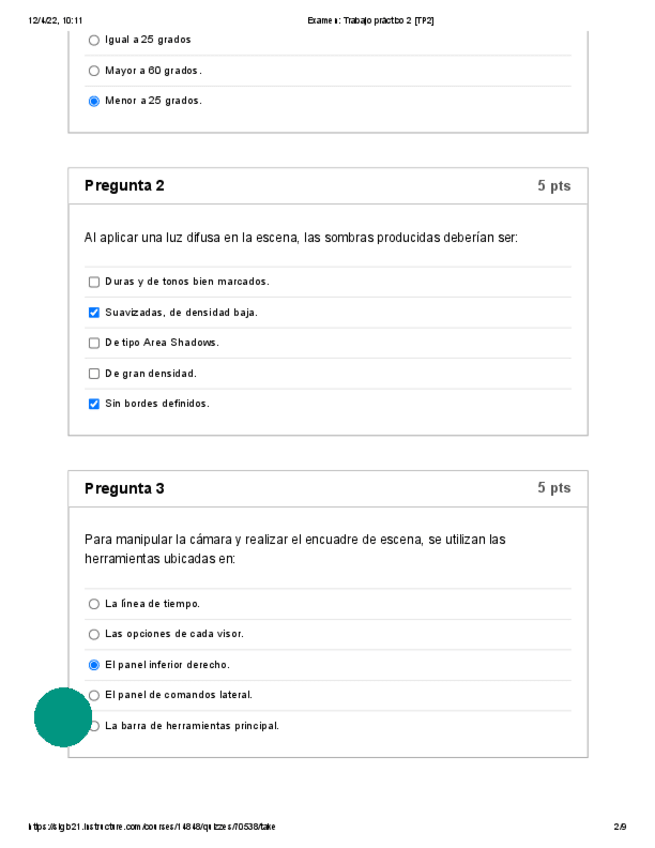Screen dimensions: 655x848
Task: Uncheck the 'Sin bordes definidos' option
Action: 94,404
